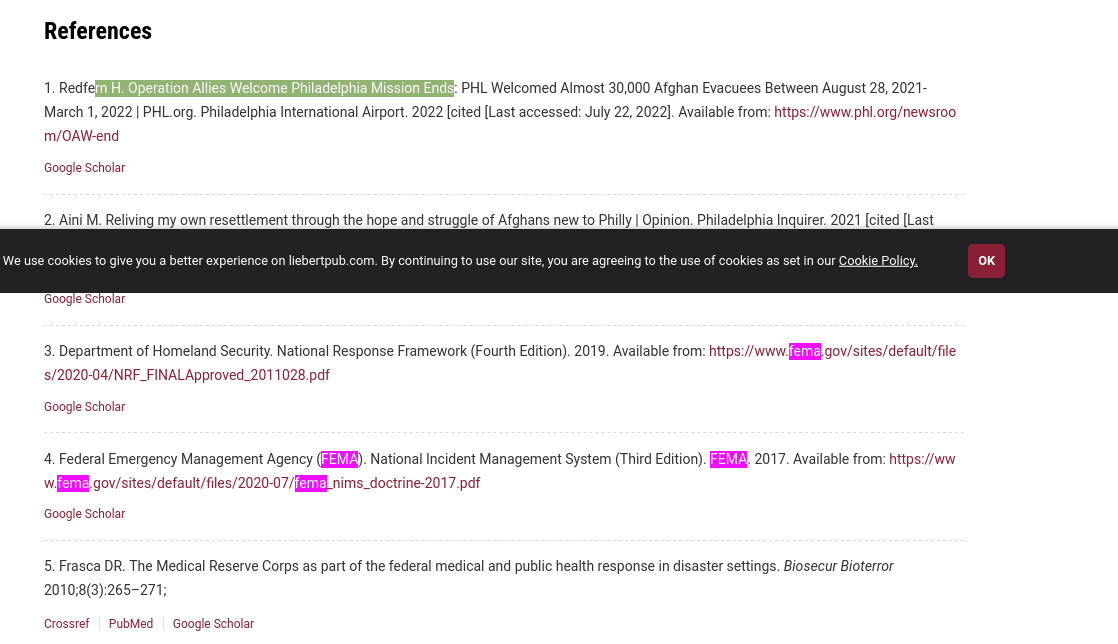Click green-highlighted text 'Operation Allies Welcome Philadelphia Mission Ends'

pos(290,88)
